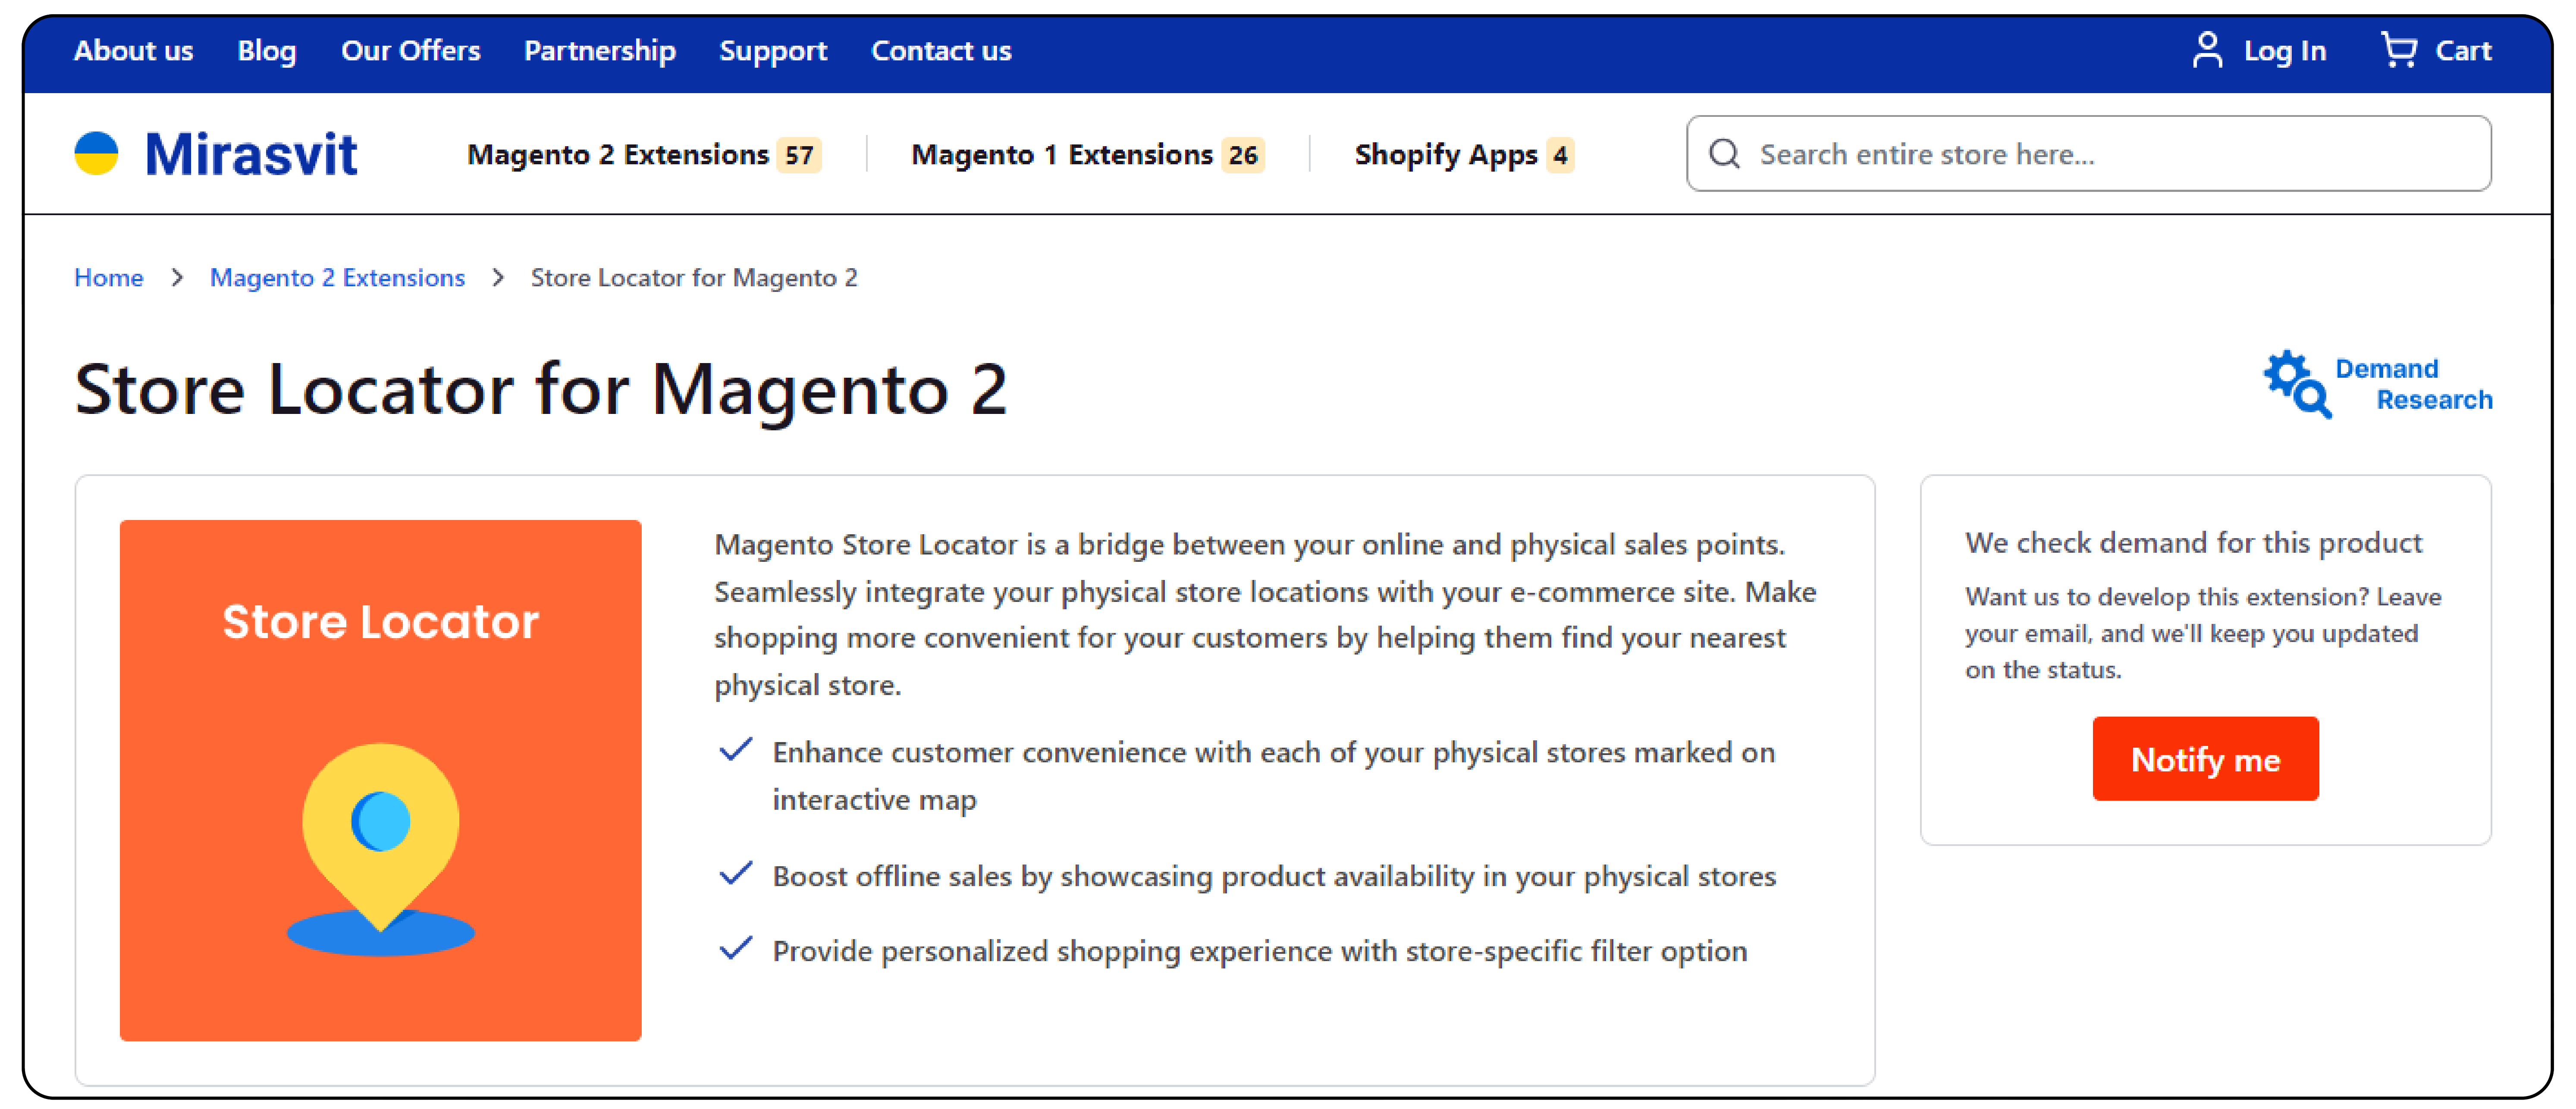Open the Support page
Viewport: 2576px width, 1109px height.
773,50
